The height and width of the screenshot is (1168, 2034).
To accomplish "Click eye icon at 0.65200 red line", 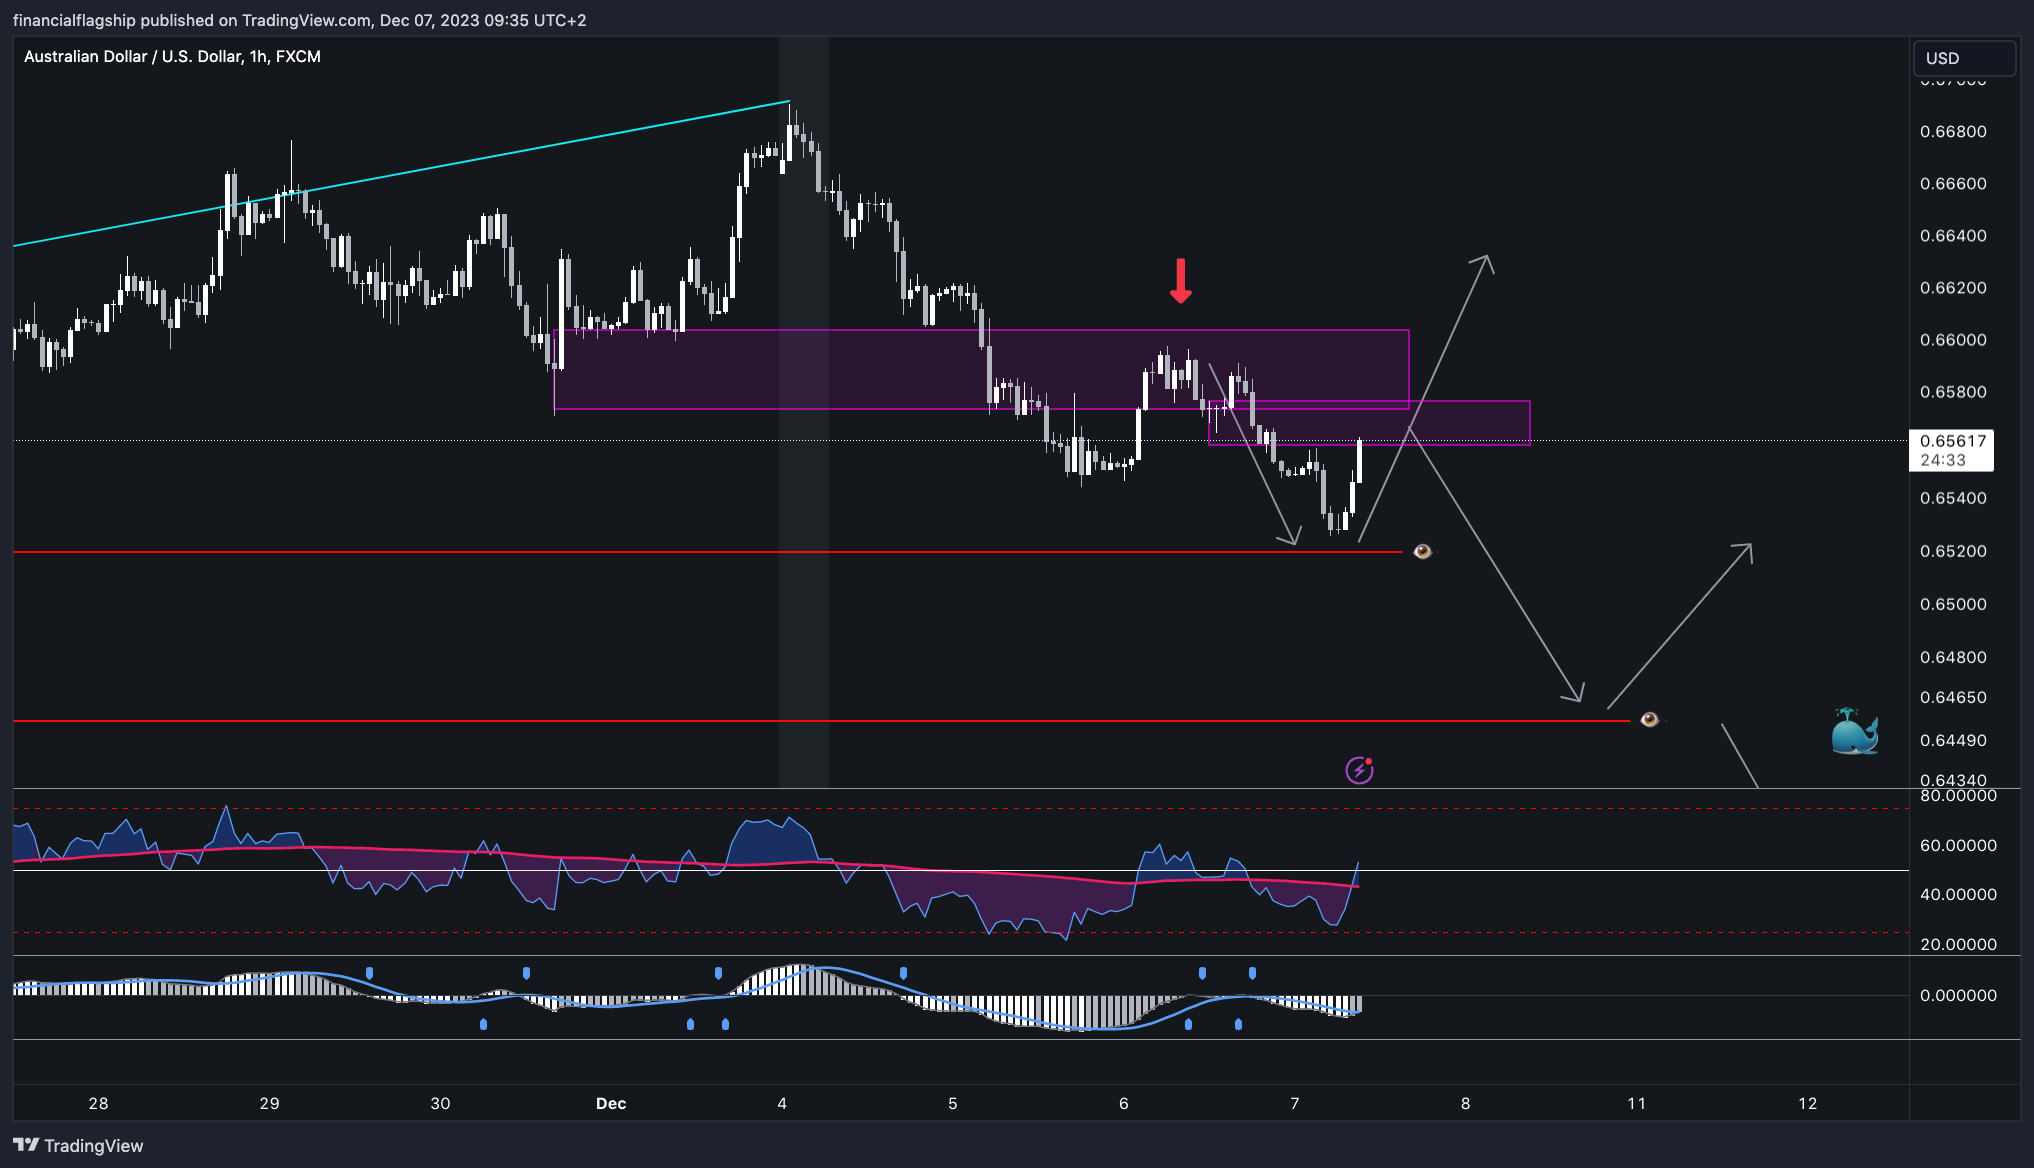I will point(1422,551).
